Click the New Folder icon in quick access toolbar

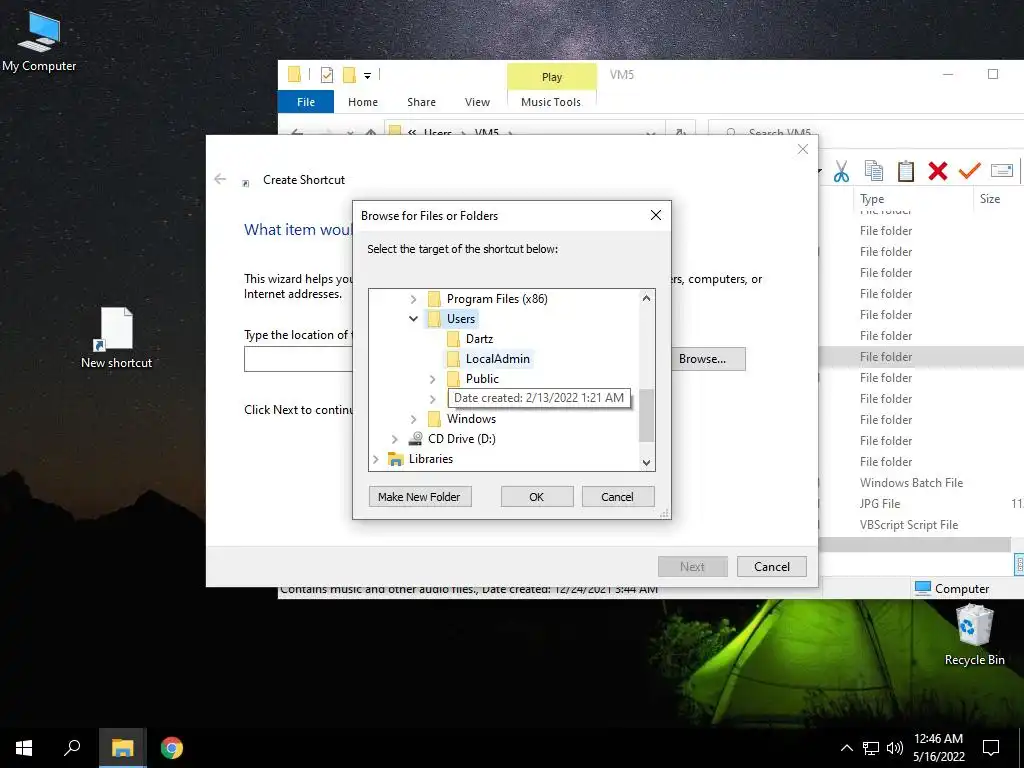pos(349,75)
